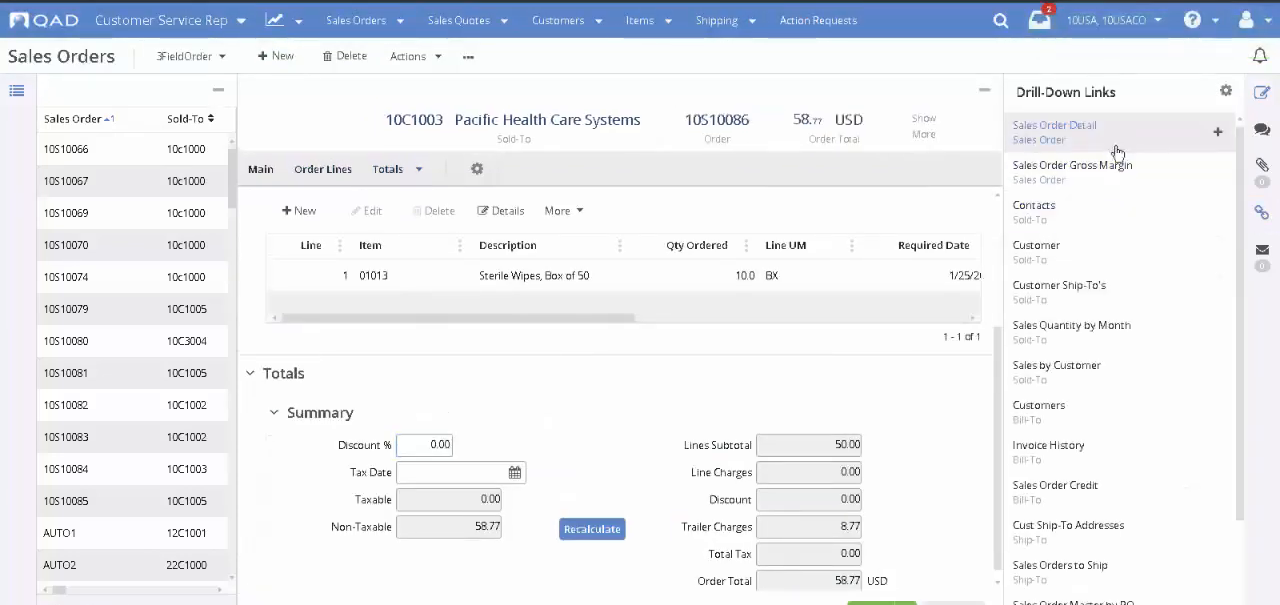Open the Actions dropdown
The width and height of the screenshot is (1280, 605).
[416, 57]
